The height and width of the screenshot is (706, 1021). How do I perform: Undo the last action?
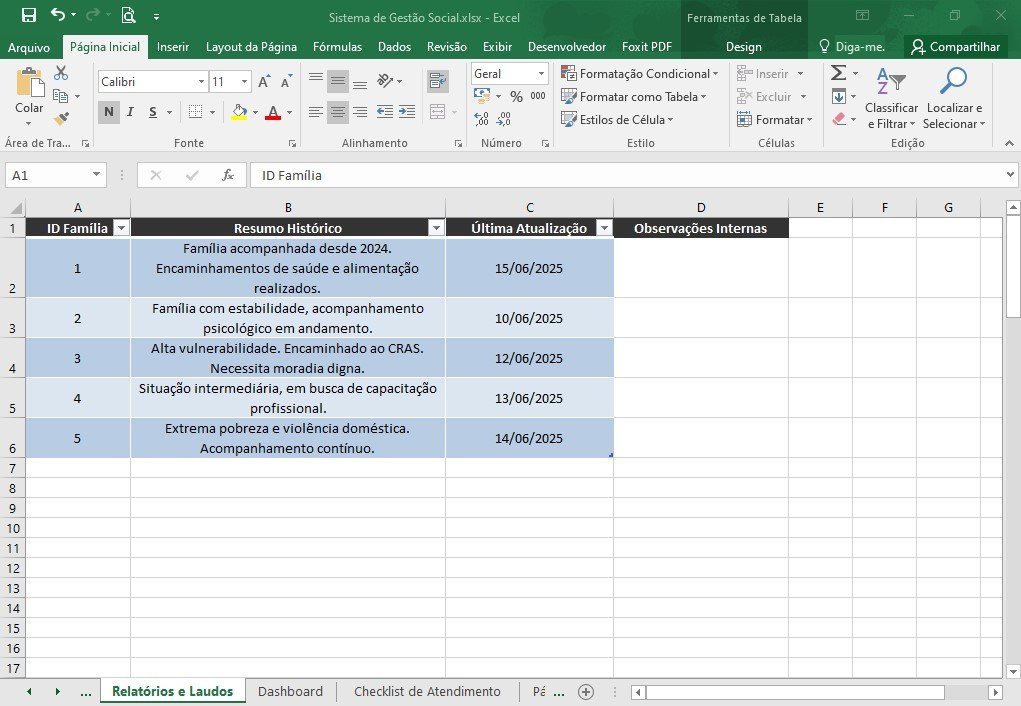pyautogui.click(x=58, y=15)
